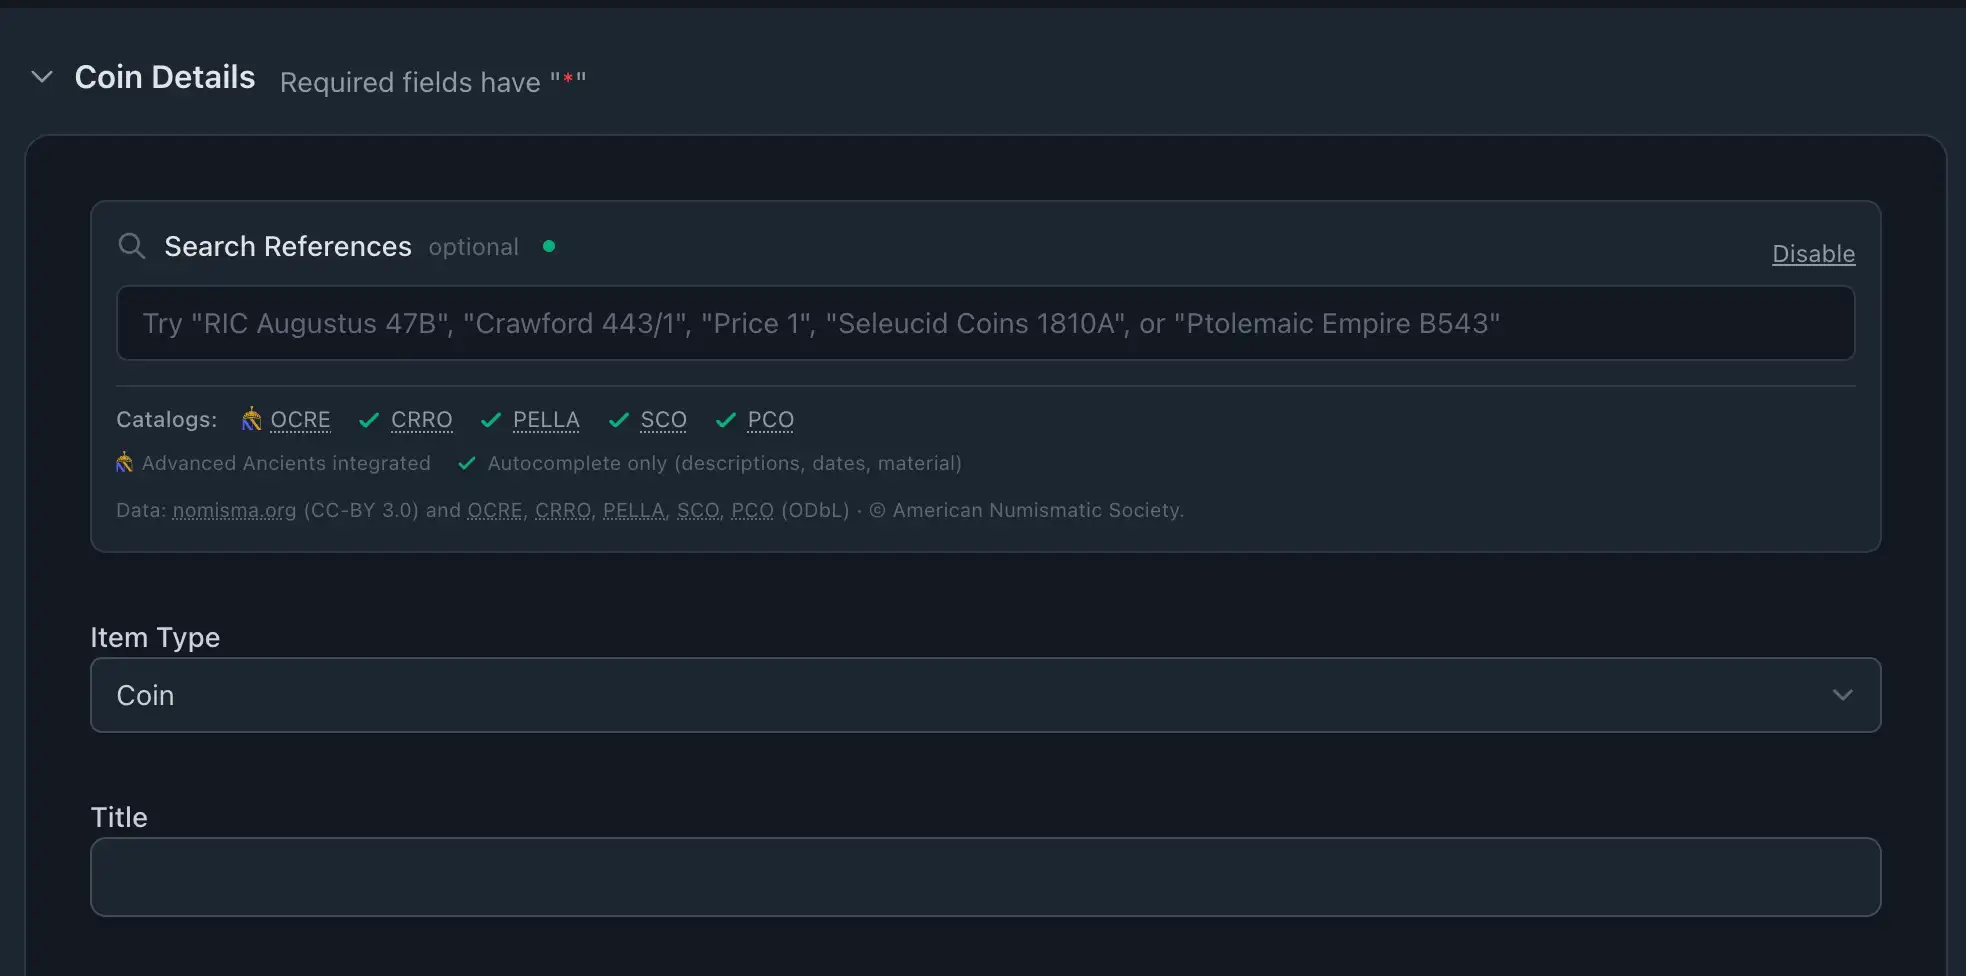Click the green checkmark beside CRRO
This screenshot has height=976, width=1966.
pyautogui.click(x=369, y=420)
